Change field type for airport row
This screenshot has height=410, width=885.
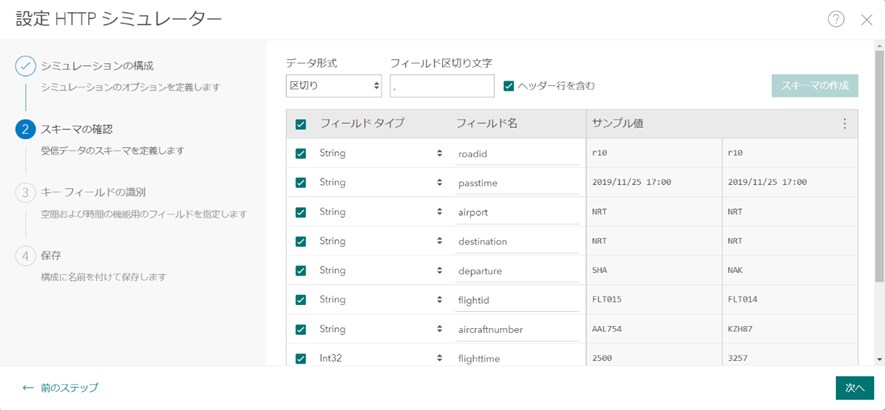[x=380, y=212]
